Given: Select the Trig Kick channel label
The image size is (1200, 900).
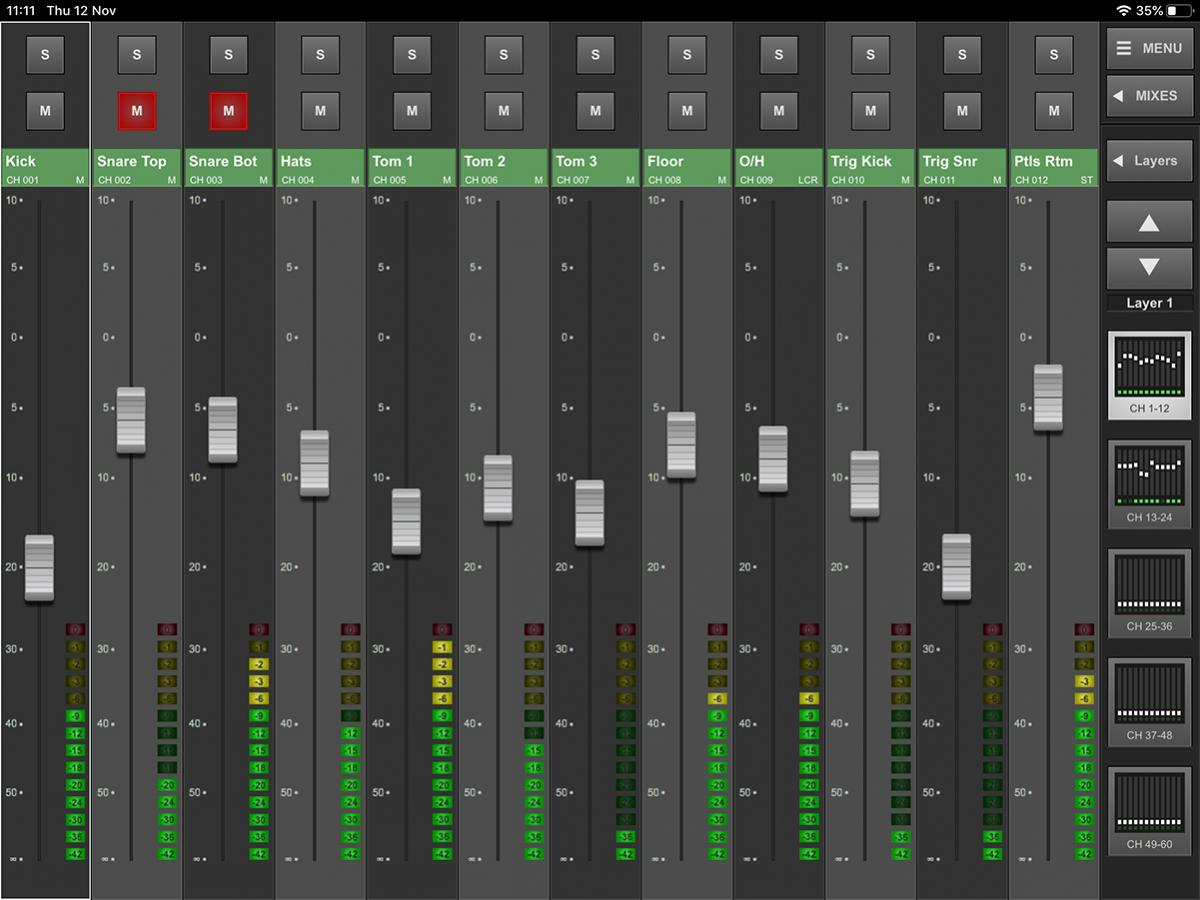Looking at the screenshot, I should point(870,167).
